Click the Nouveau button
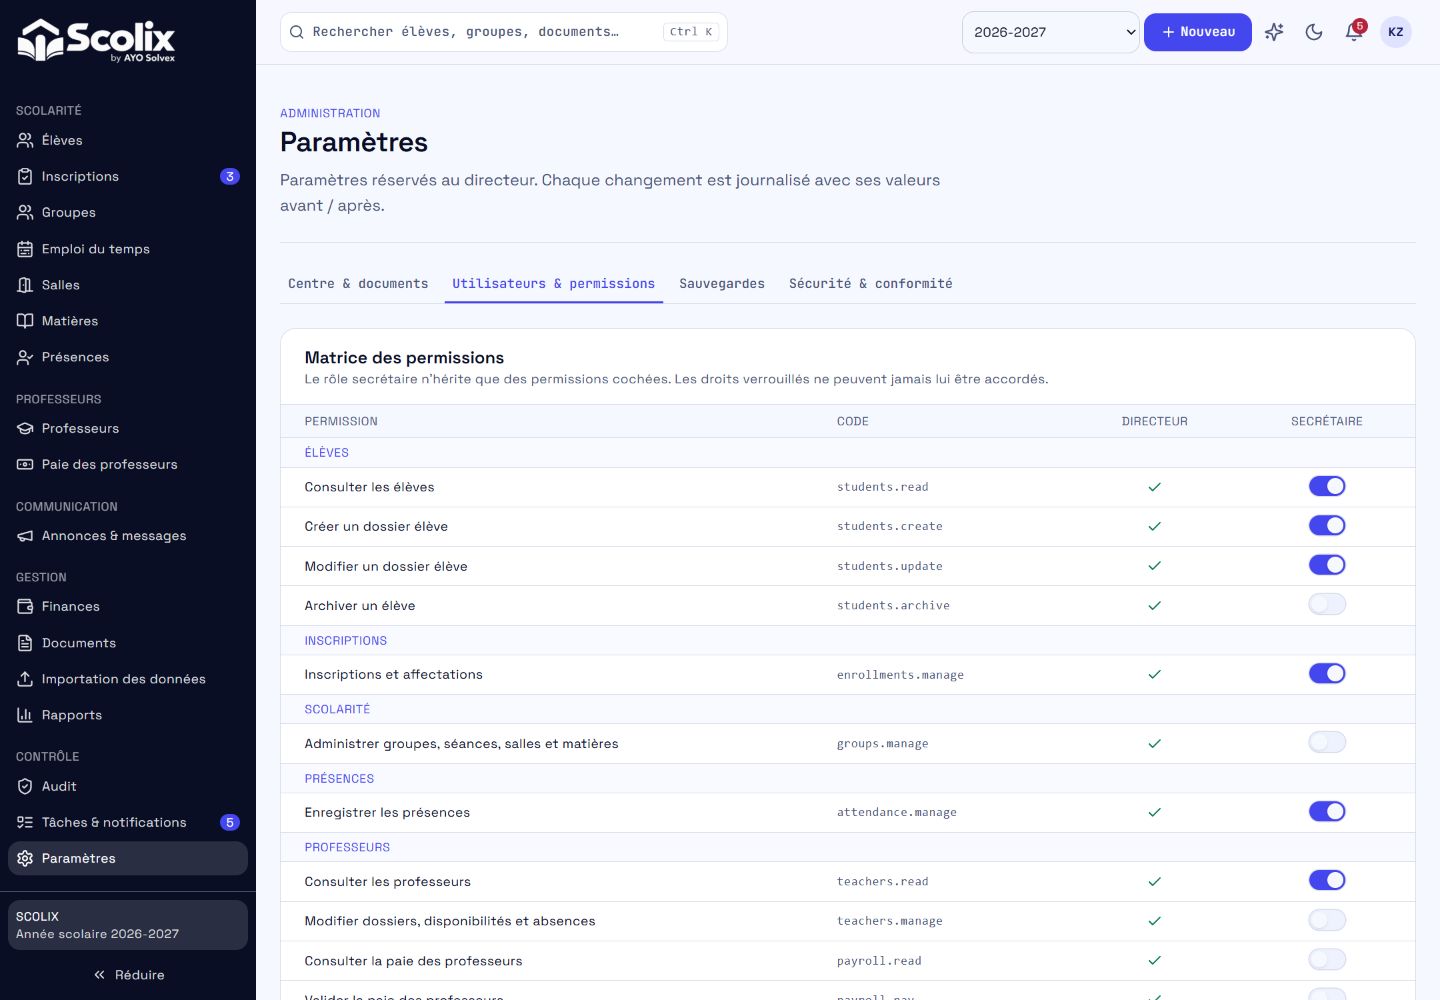The width and height of the screenshot is (1440, 1000). (x=1198, y=32)
